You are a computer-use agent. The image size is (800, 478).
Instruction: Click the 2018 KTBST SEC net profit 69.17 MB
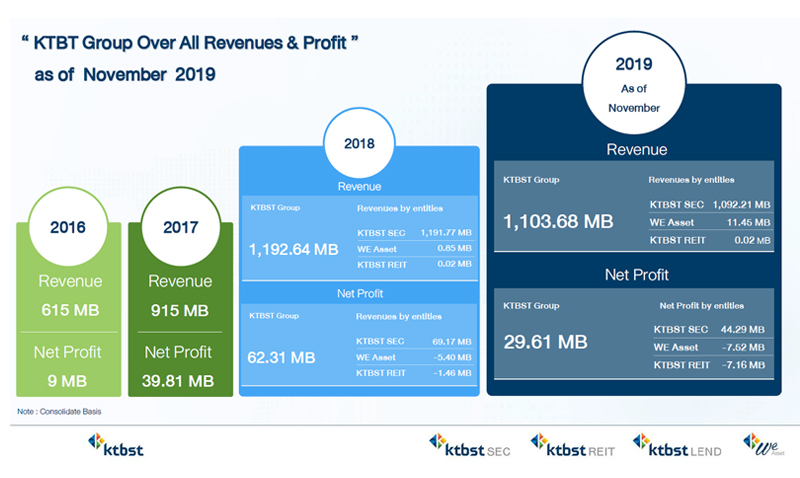tap(452, 342)
